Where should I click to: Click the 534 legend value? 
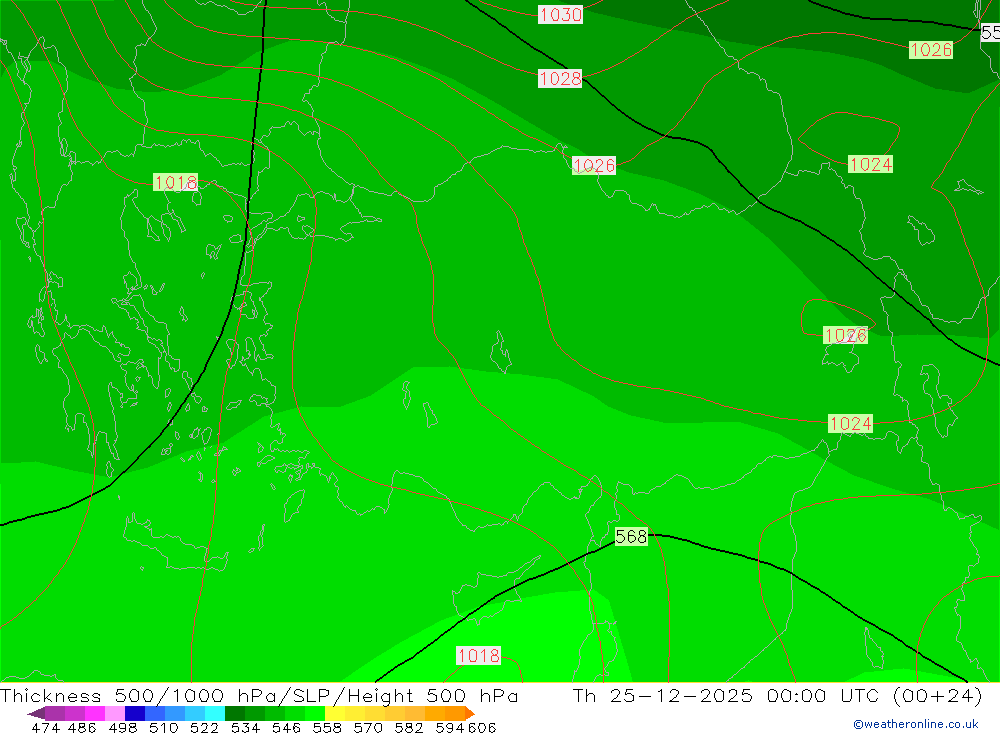click(245, 727)
